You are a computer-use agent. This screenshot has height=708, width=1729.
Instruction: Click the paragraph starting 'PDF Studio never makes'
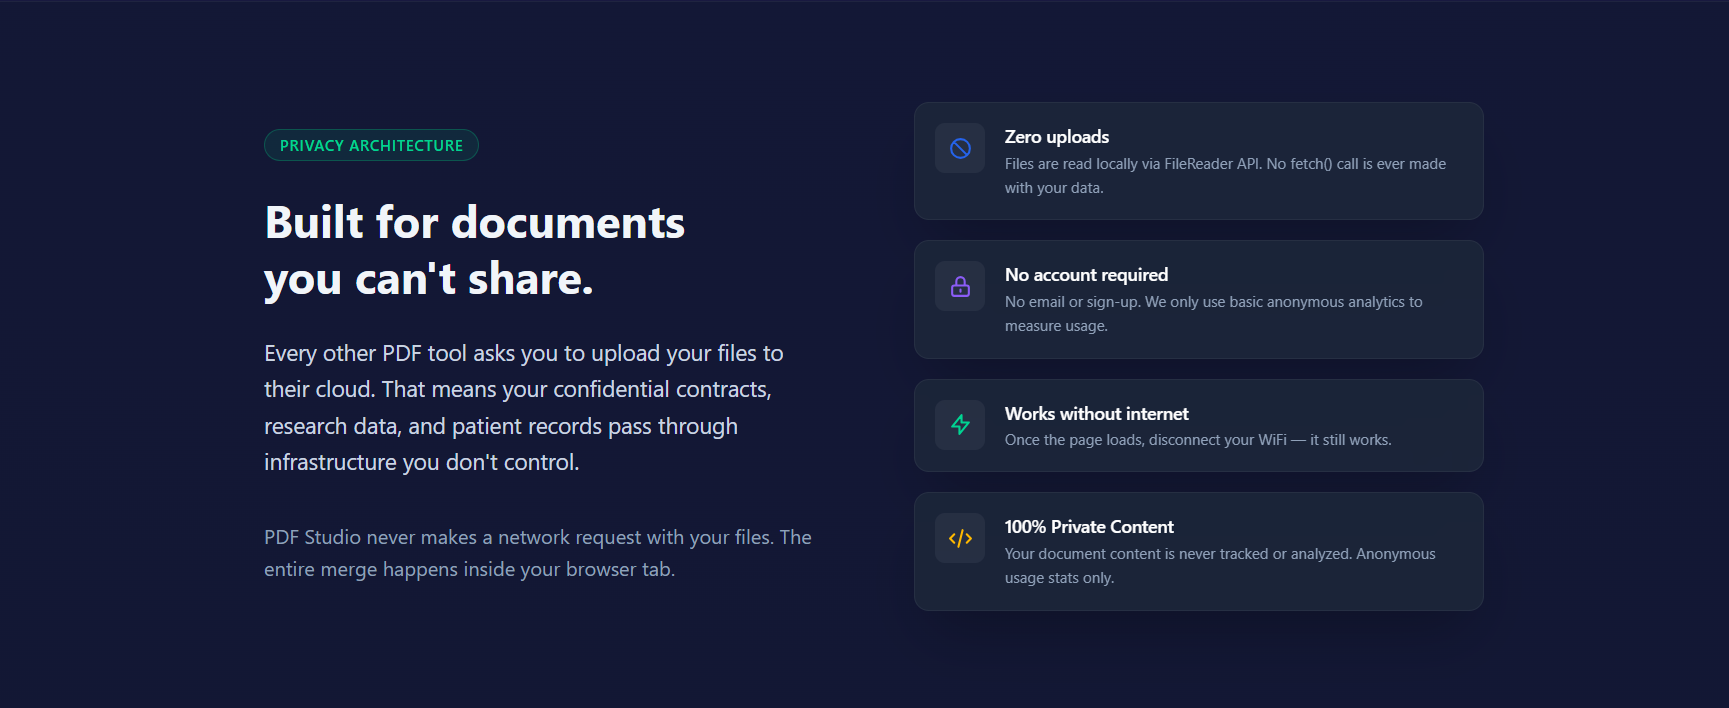point(538,553)
